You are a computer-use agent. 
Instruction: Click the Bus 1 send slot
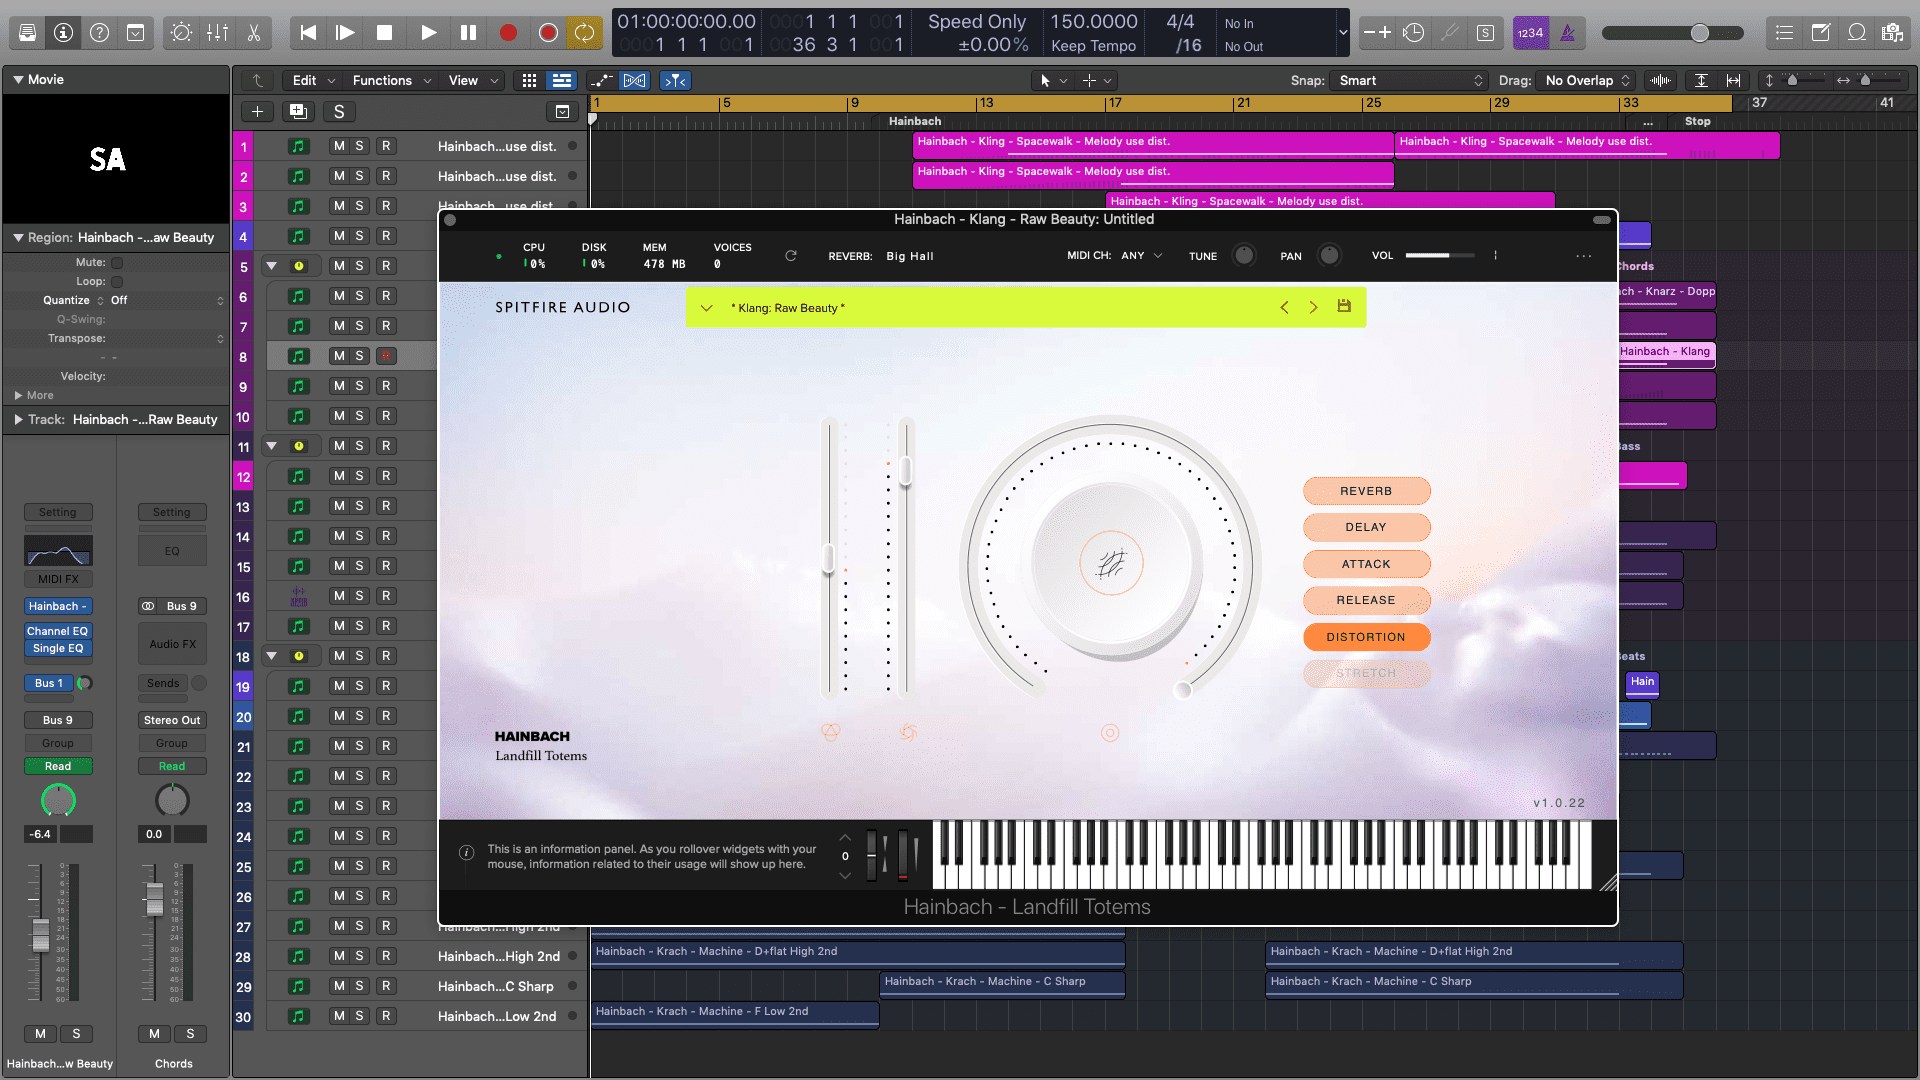tap(48, 683)
